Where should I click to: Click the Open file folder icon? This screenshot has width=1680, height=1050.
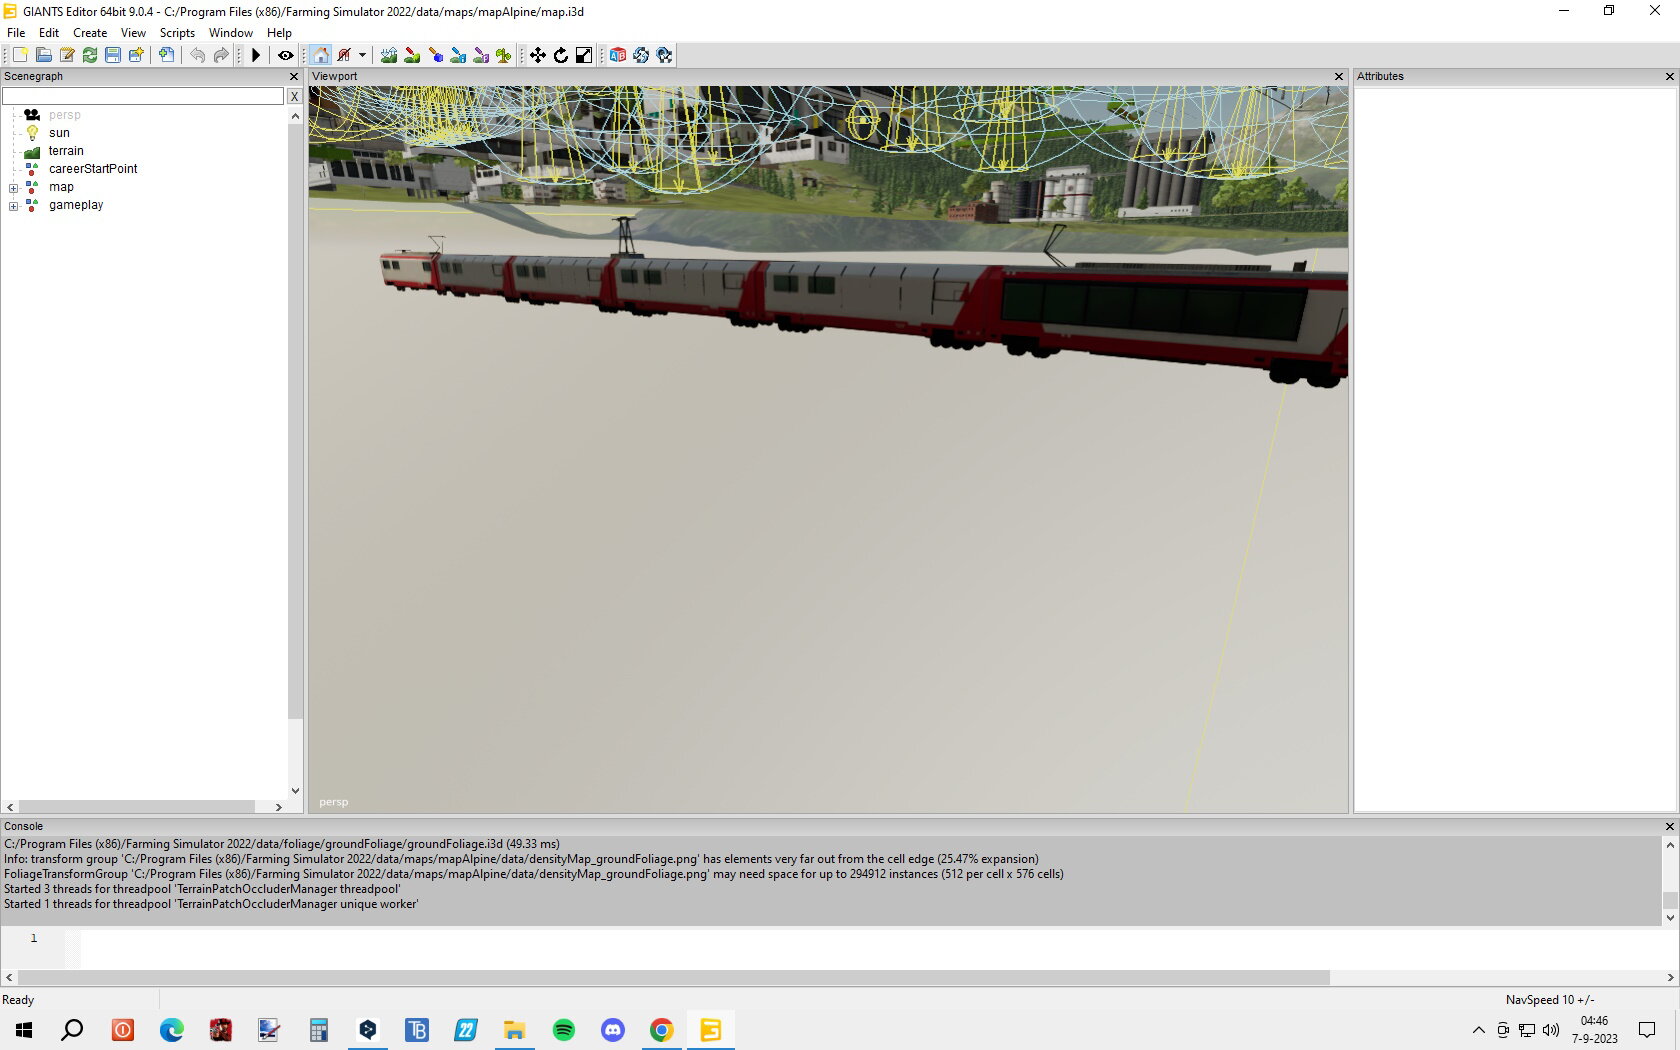click(43, 55)
